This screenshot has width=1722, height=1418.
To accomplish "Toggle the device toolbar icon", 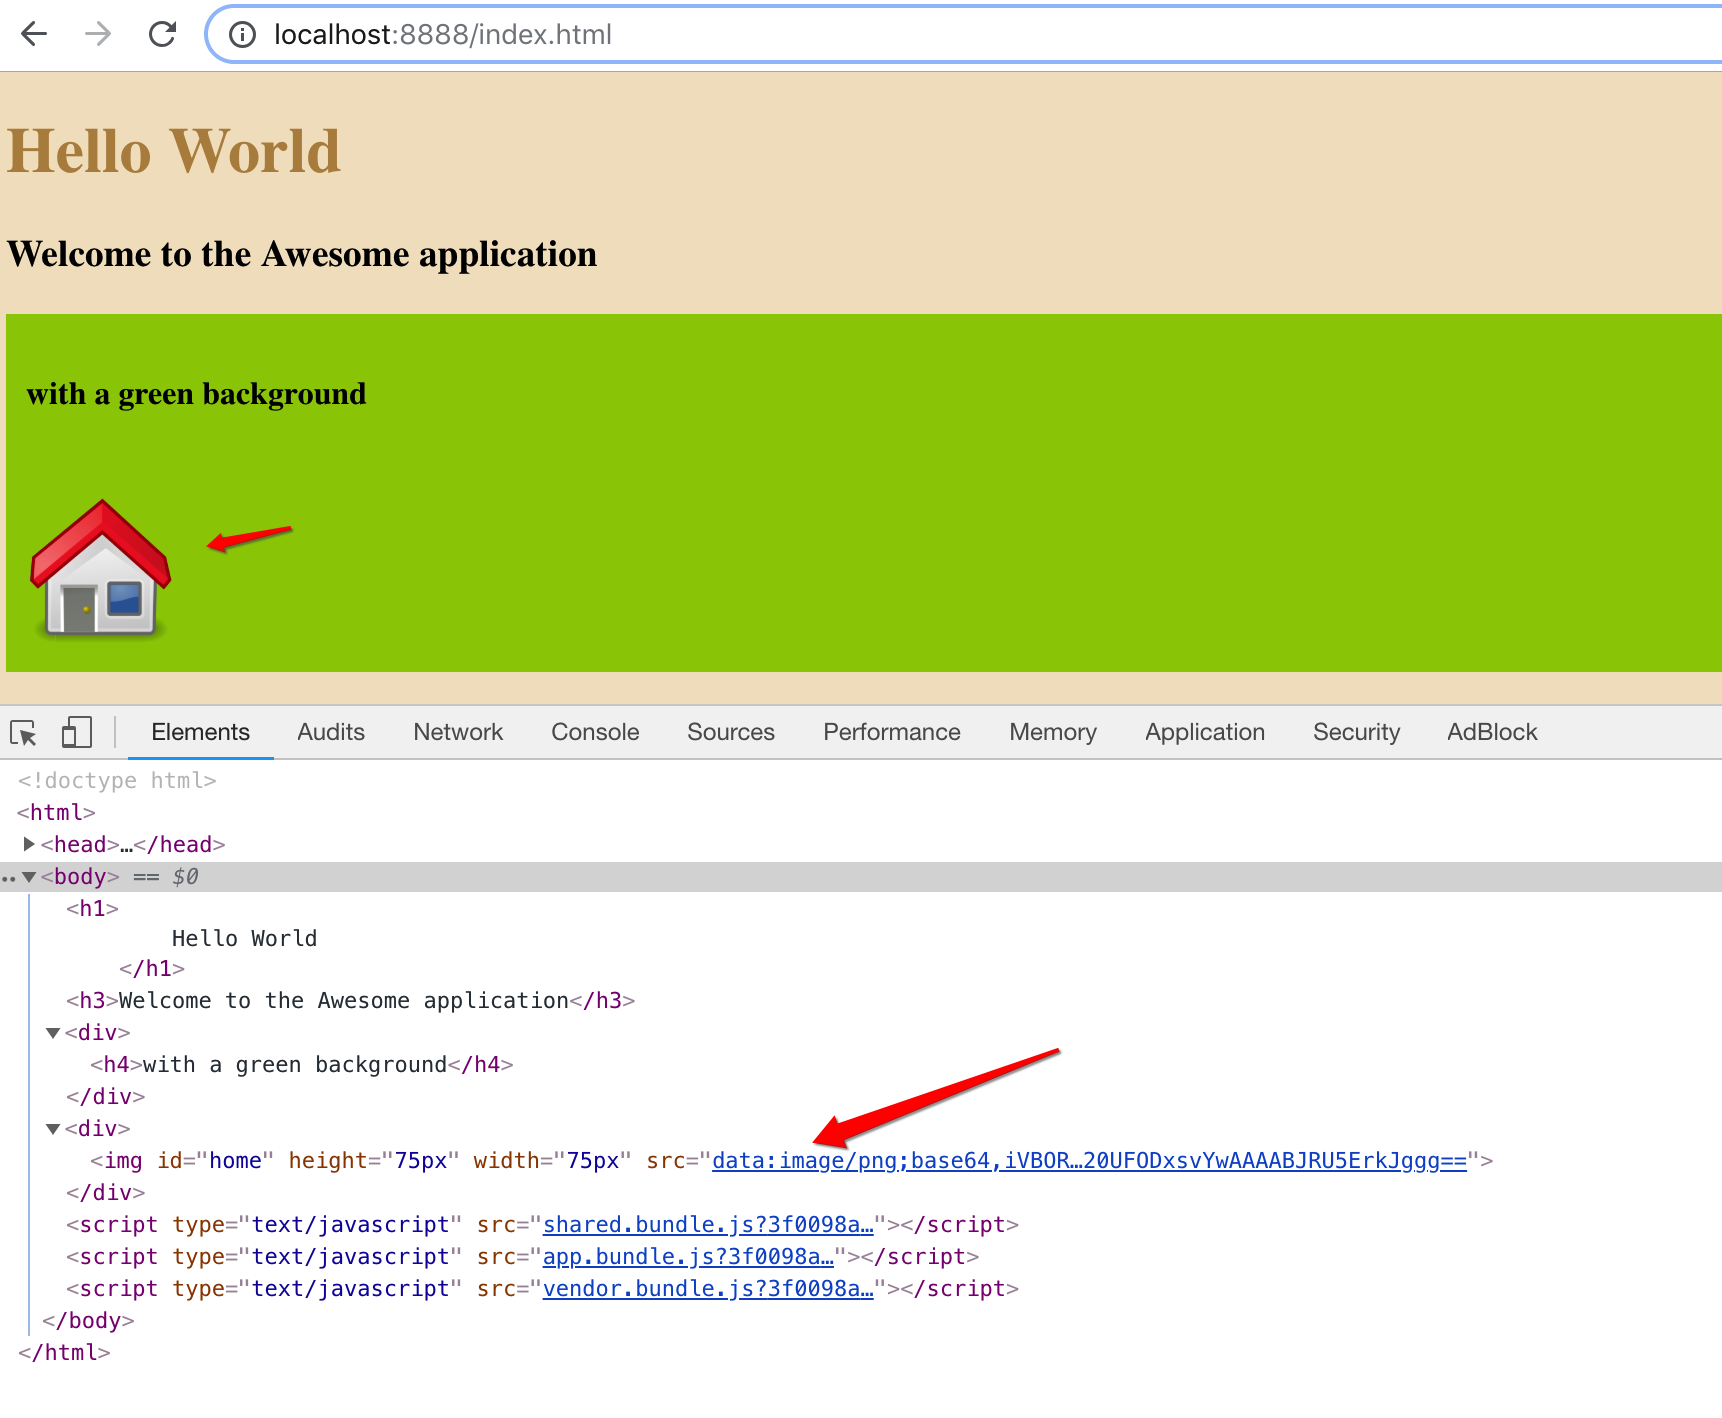I will (77, 732).
